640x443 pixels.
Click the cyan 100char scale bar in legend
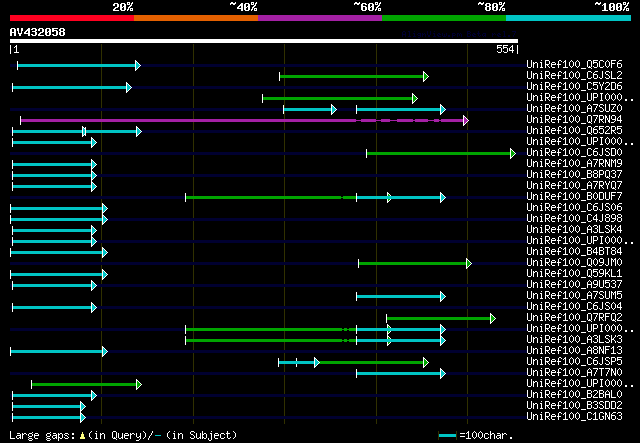pos(447,436)
